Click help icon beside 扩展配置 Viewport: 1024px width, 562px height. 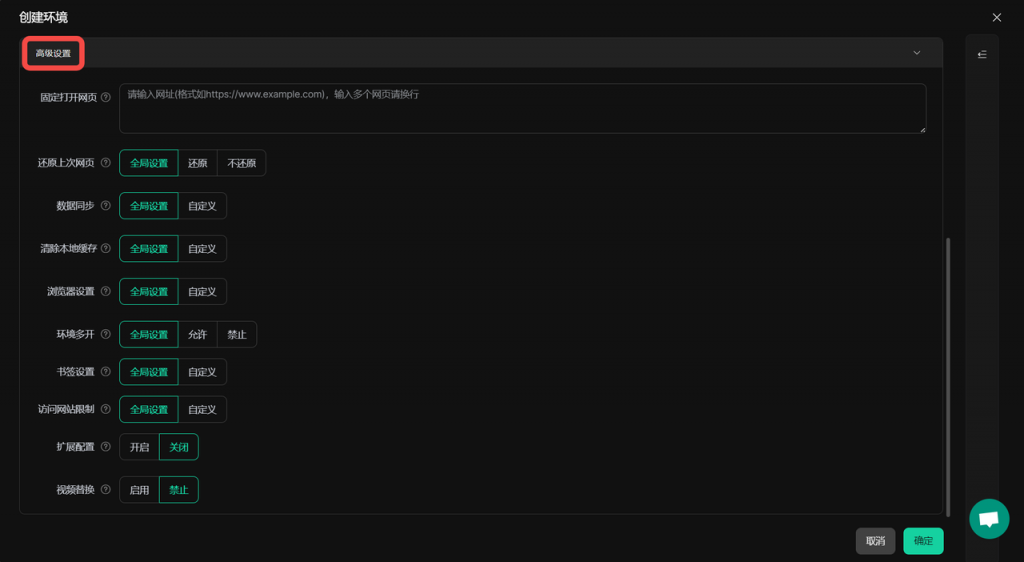(x=106, y=447)
